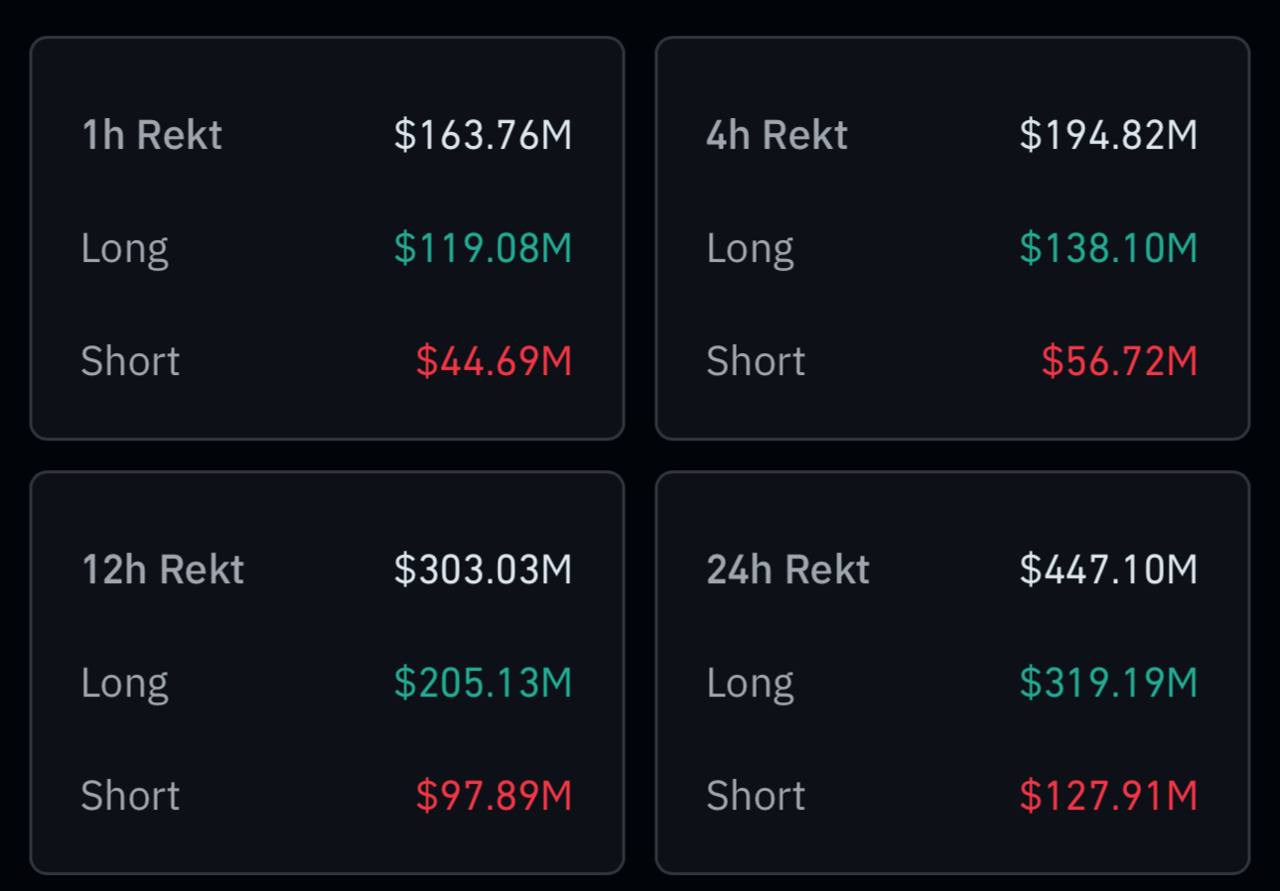Viewport: 1280px width, 891px height.
Task: Select the 12h Rekt total $303.03M
Action: [x=483, y=569]
